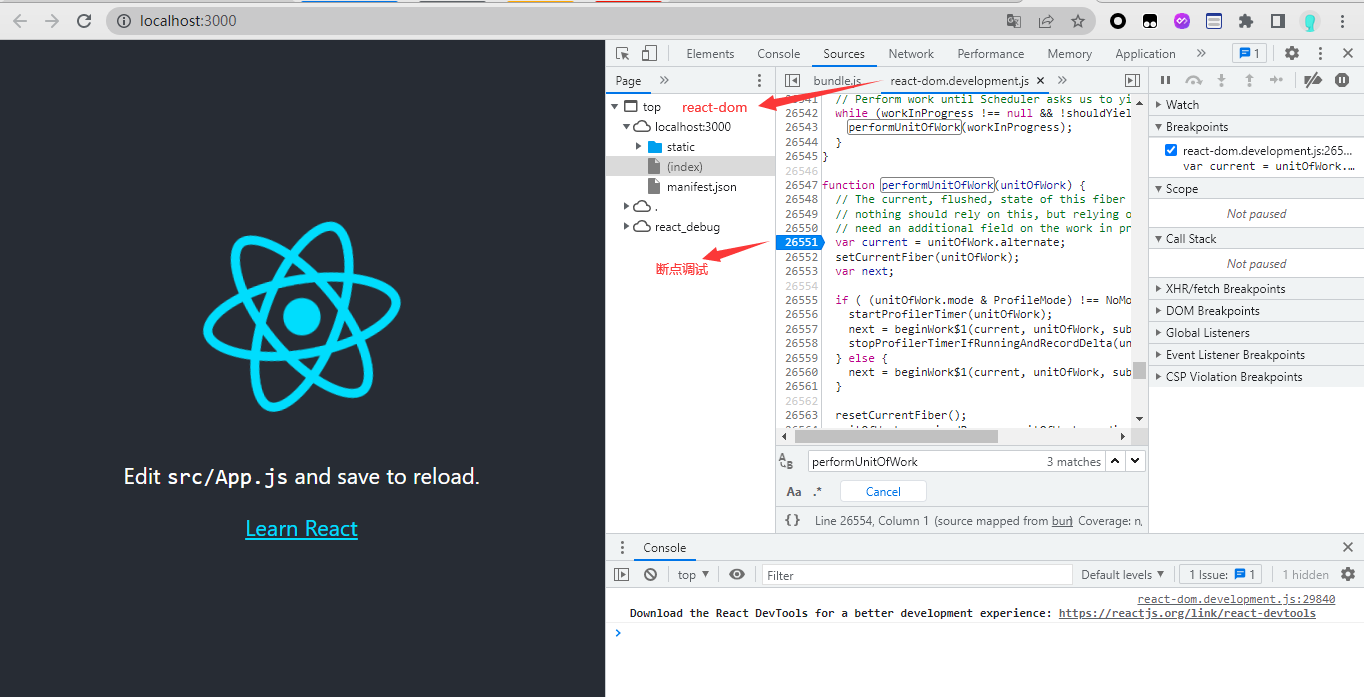1364x697 pixels.
Task: Bookmark this page with star icon
Action: (x=1077, y=20)
